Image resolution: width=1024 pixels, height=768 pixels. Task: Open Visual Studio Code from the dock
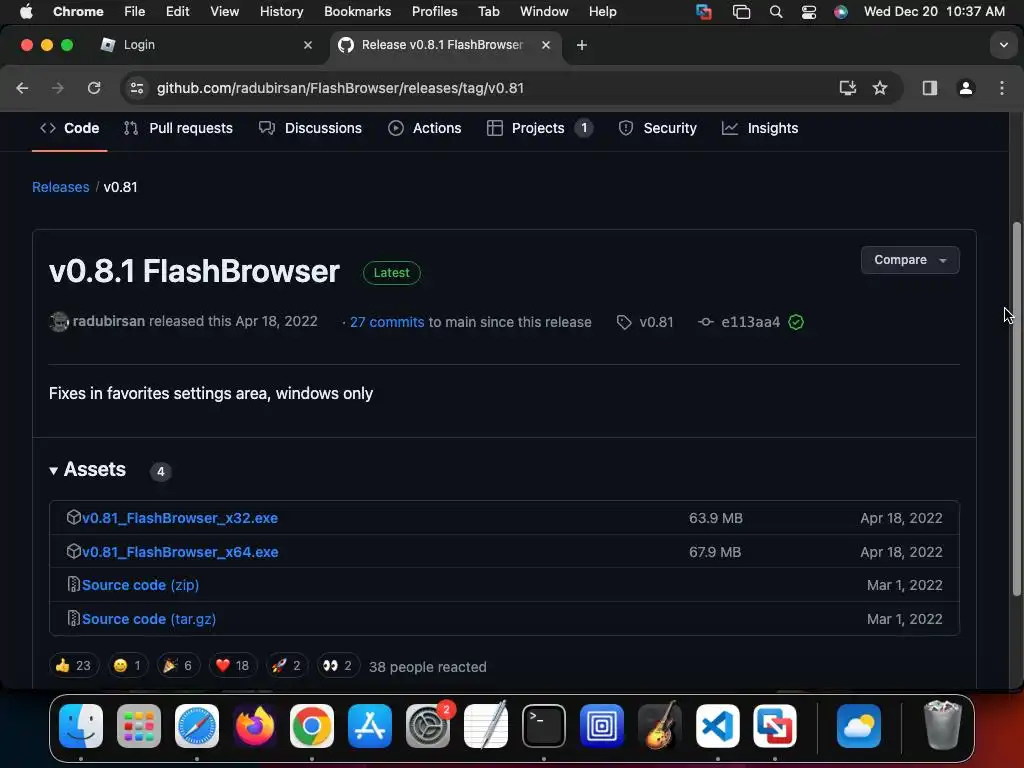(717, 726)
